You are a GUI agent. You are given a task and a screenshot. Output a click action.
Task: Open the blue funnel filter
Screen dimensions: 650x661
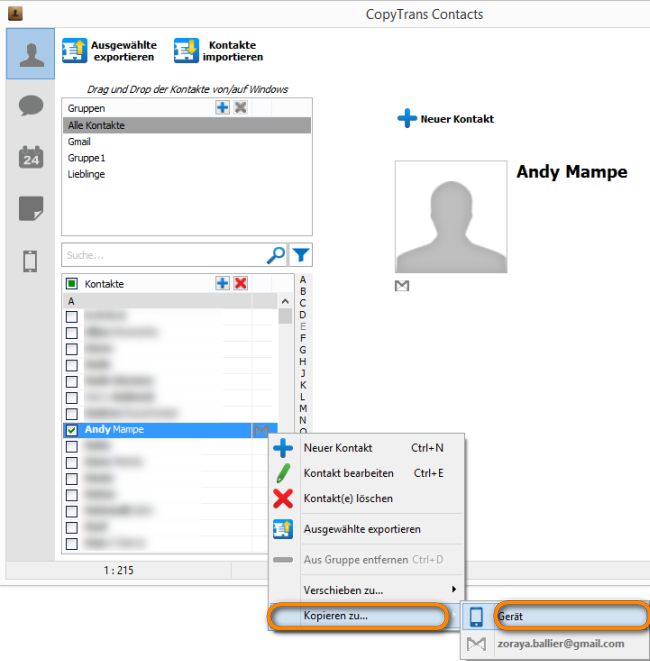click(301, 255)
